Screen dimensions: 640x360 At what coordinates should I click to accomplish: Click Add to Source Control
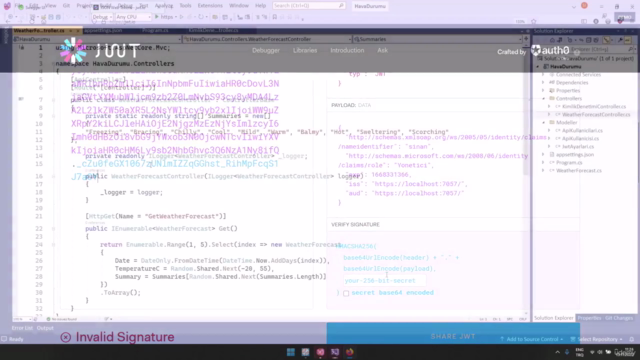(531, 339)
